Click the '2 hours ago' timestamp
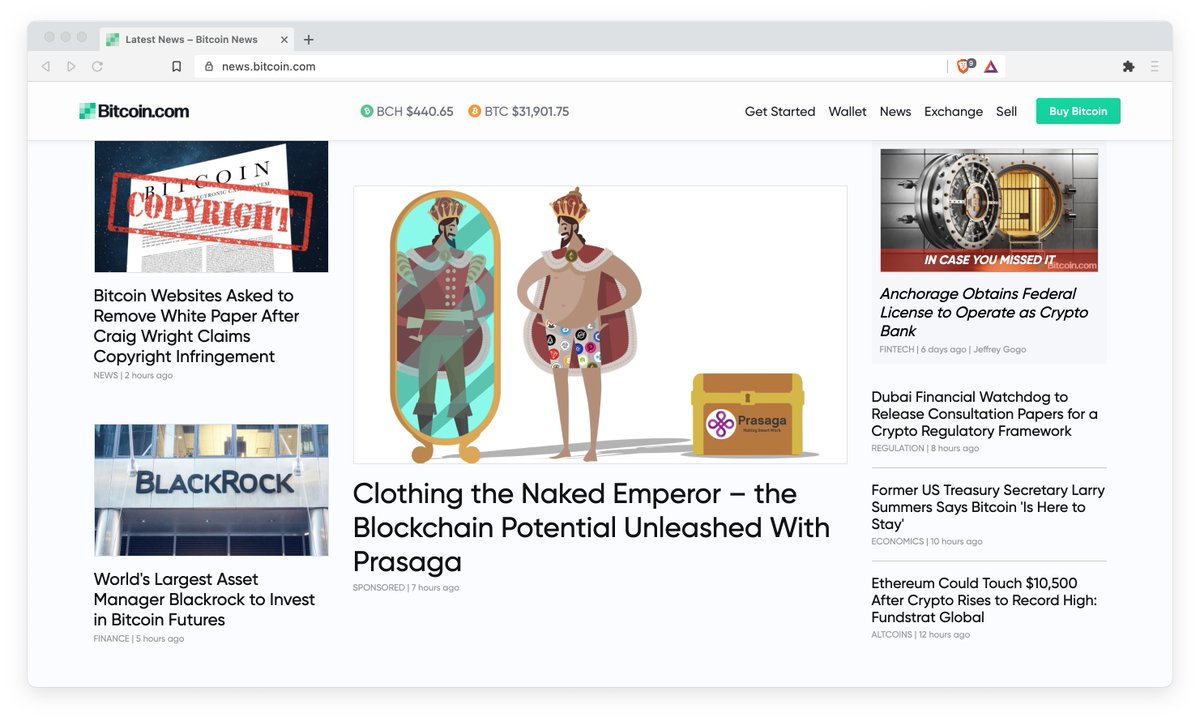Image resolution: width=1200 pixels, height=721 pixels. [149, 376]
